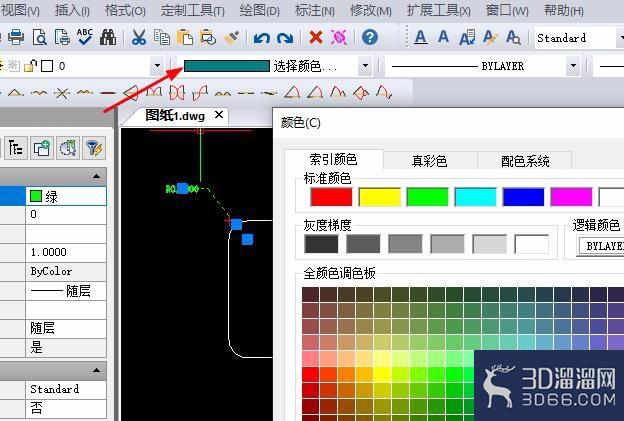624x421 pixels.
Task: Switch to the 真彩色 tab
Action: click(x=430, y=161)
